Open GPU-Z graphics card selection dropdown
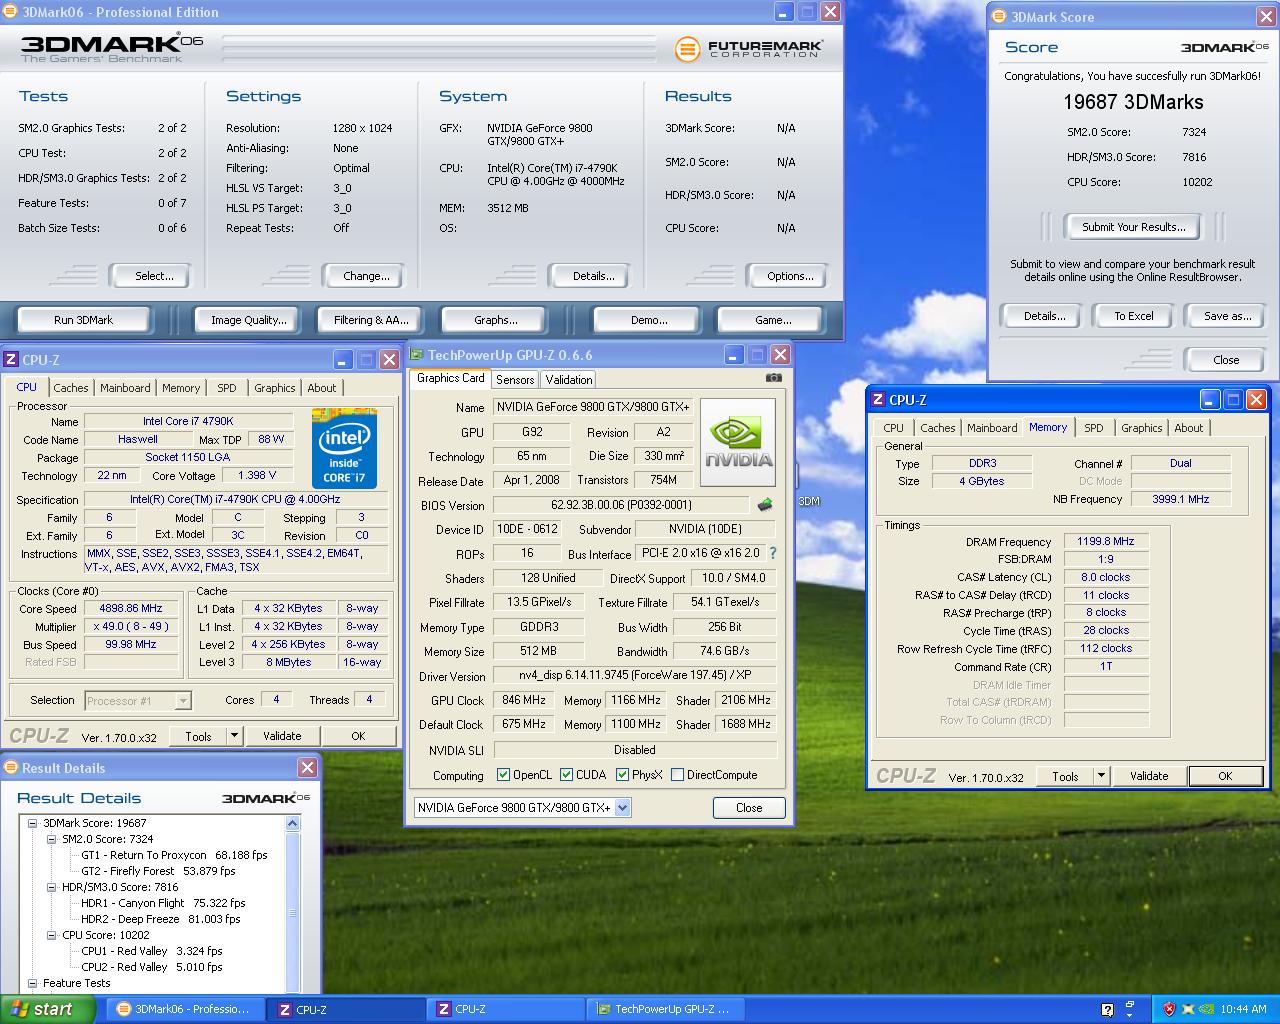Image resolution: width=1280 pixels, height=1024 pixels. 622,807
